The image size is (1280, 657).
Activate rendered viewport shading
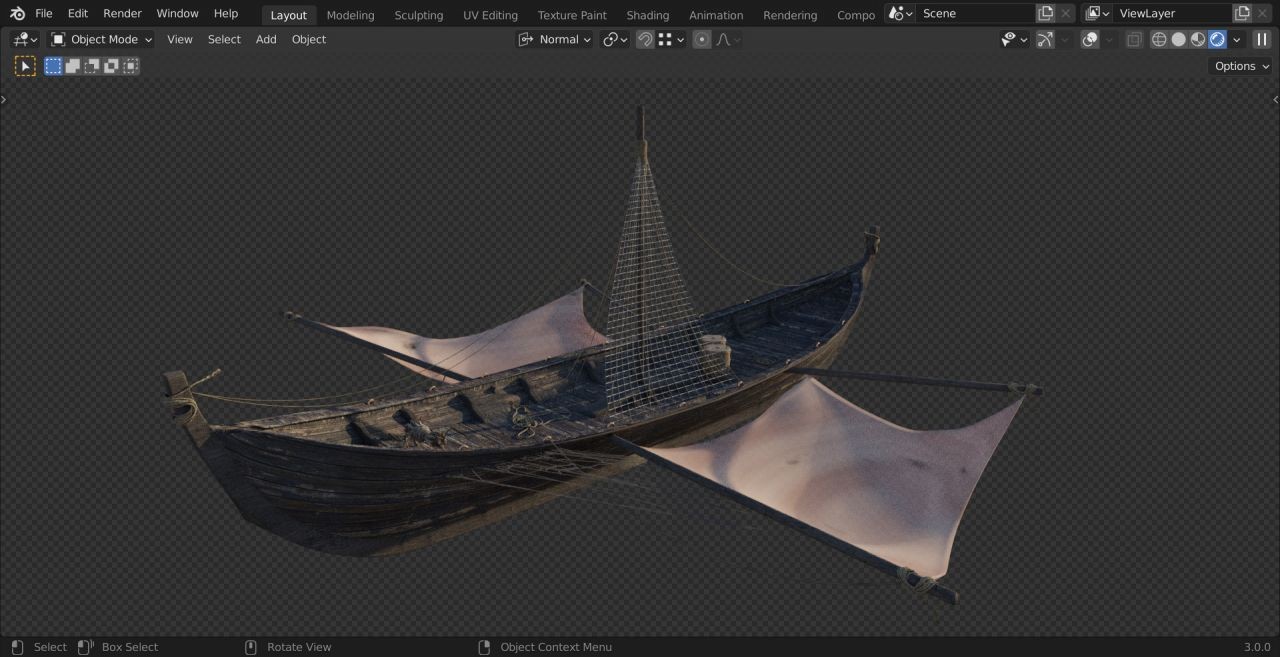pyautogui.click(x=1217, y=39)
